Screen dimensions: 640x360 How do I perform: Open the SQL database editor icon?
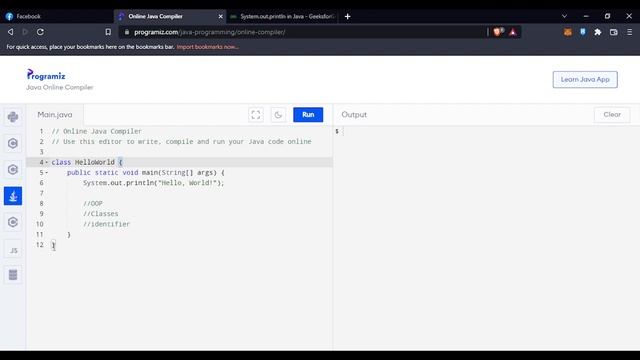pos(13,275)
